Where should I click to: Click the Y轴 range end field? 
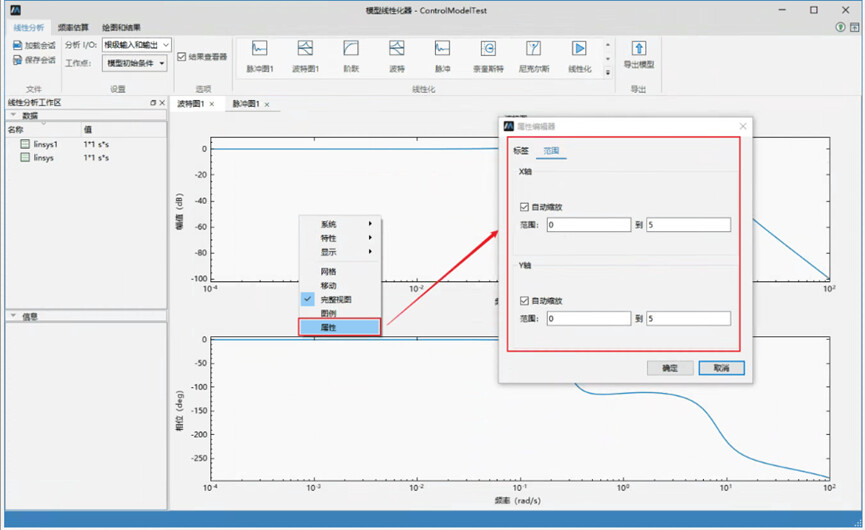[688, 318]
